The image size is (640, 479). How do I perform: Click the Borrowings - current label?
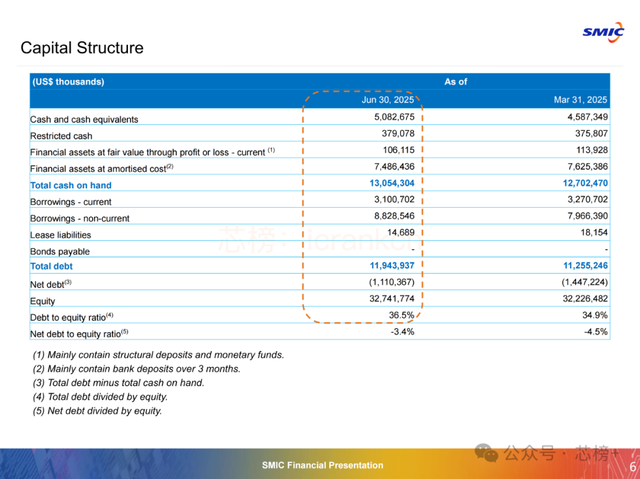[x=71, y=202]
